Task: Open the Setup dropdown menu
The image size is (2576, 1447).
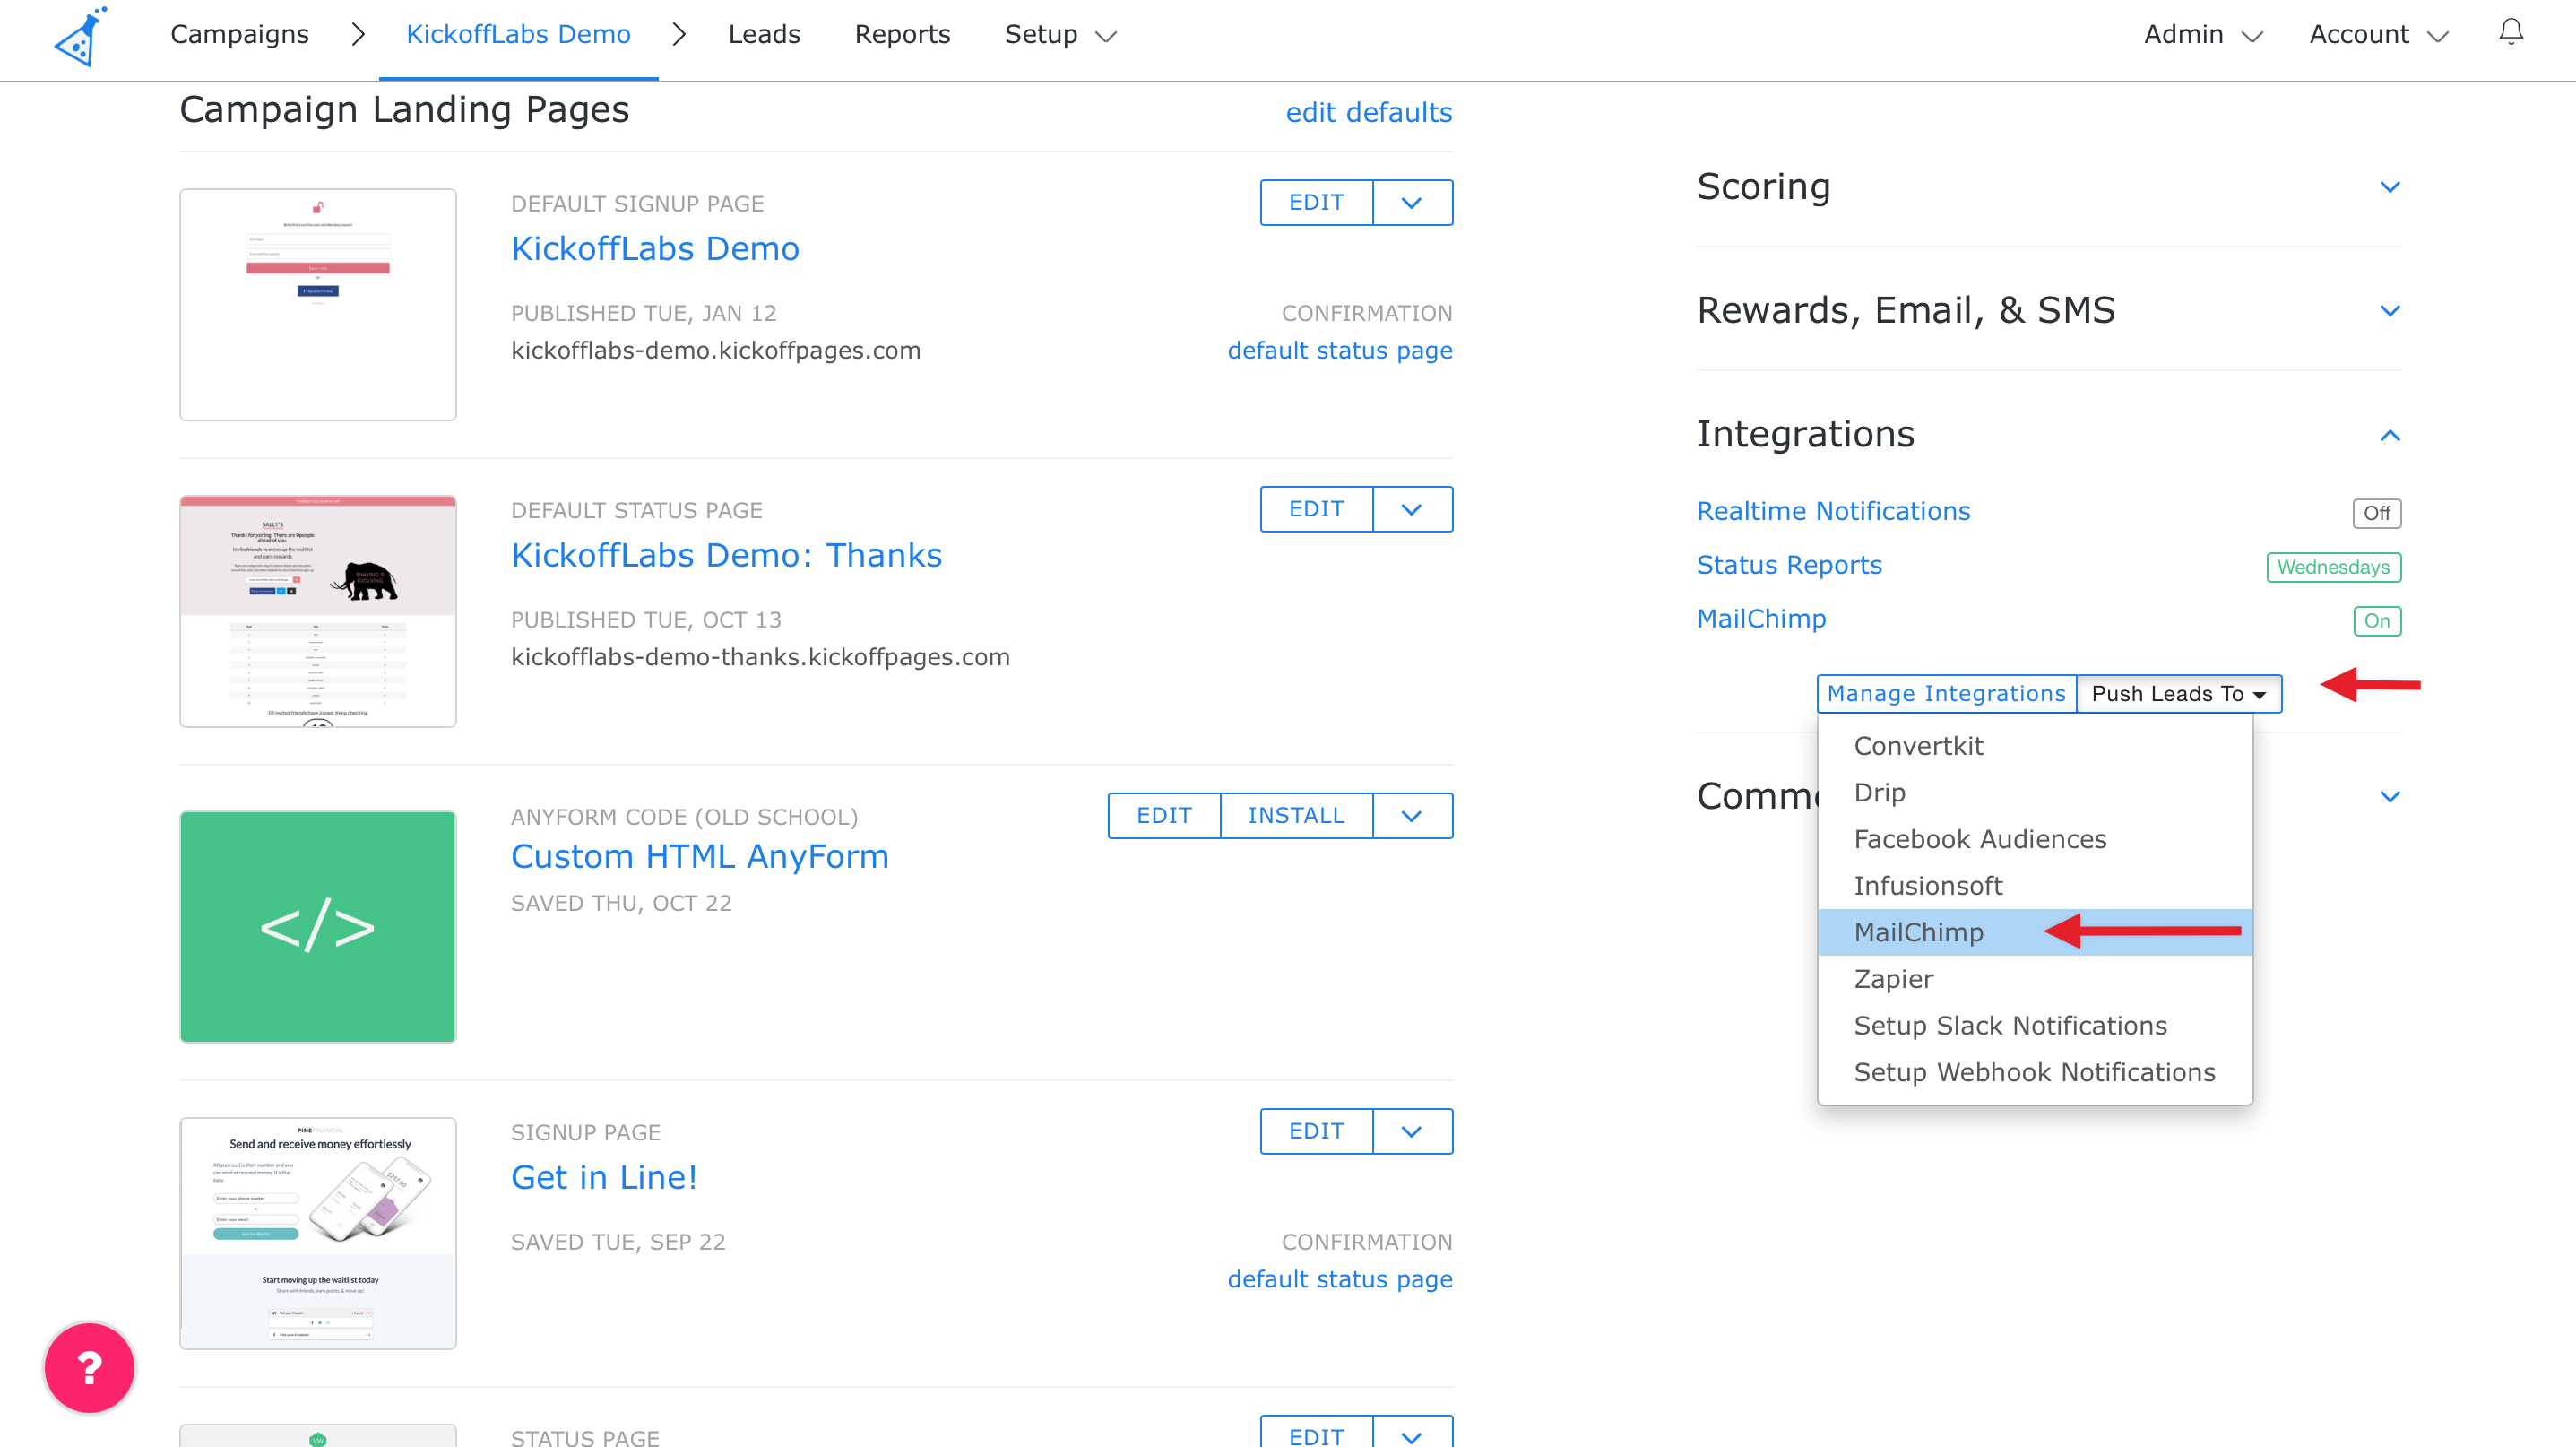Action: (1060, 34)
